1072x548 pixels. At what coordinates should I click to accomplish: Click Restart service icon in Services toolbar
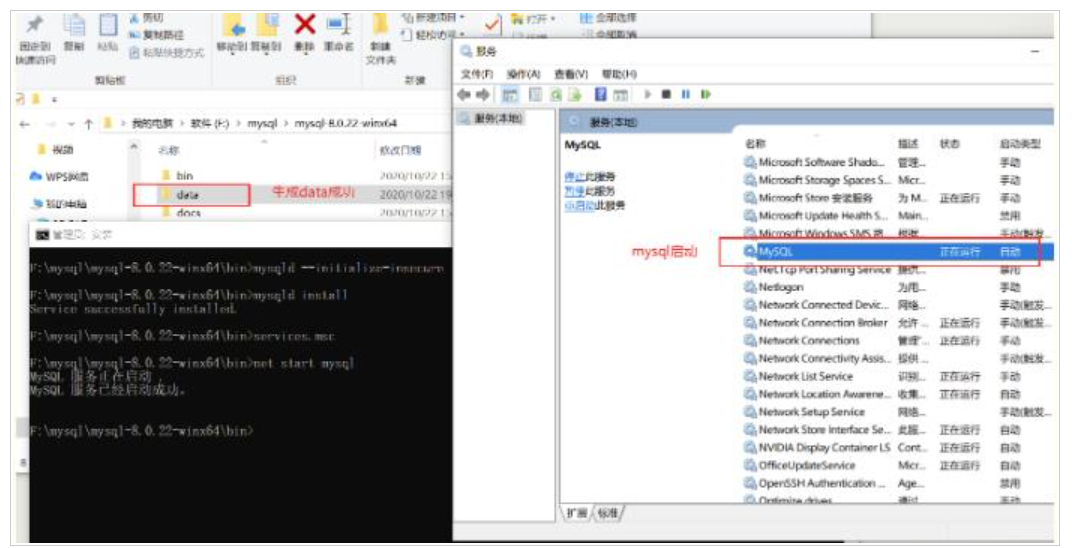click(706, 94)
